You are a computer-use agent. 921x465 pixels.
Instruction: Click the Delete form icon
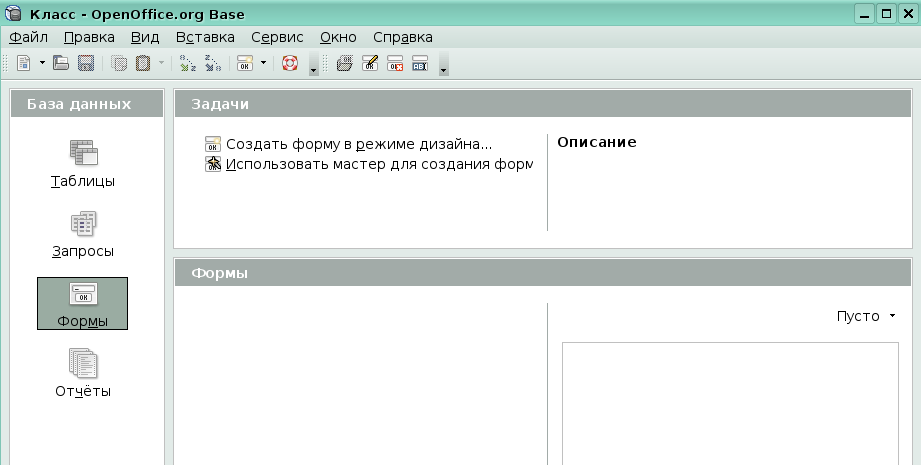[395, 63]
